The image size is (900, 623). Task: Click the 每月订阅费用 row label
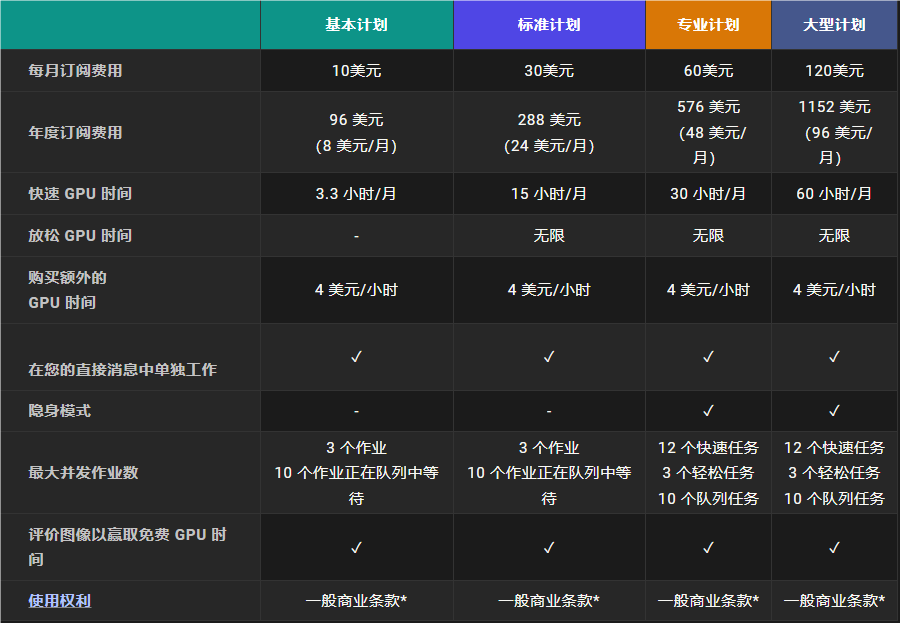click(x=75, y=71)
